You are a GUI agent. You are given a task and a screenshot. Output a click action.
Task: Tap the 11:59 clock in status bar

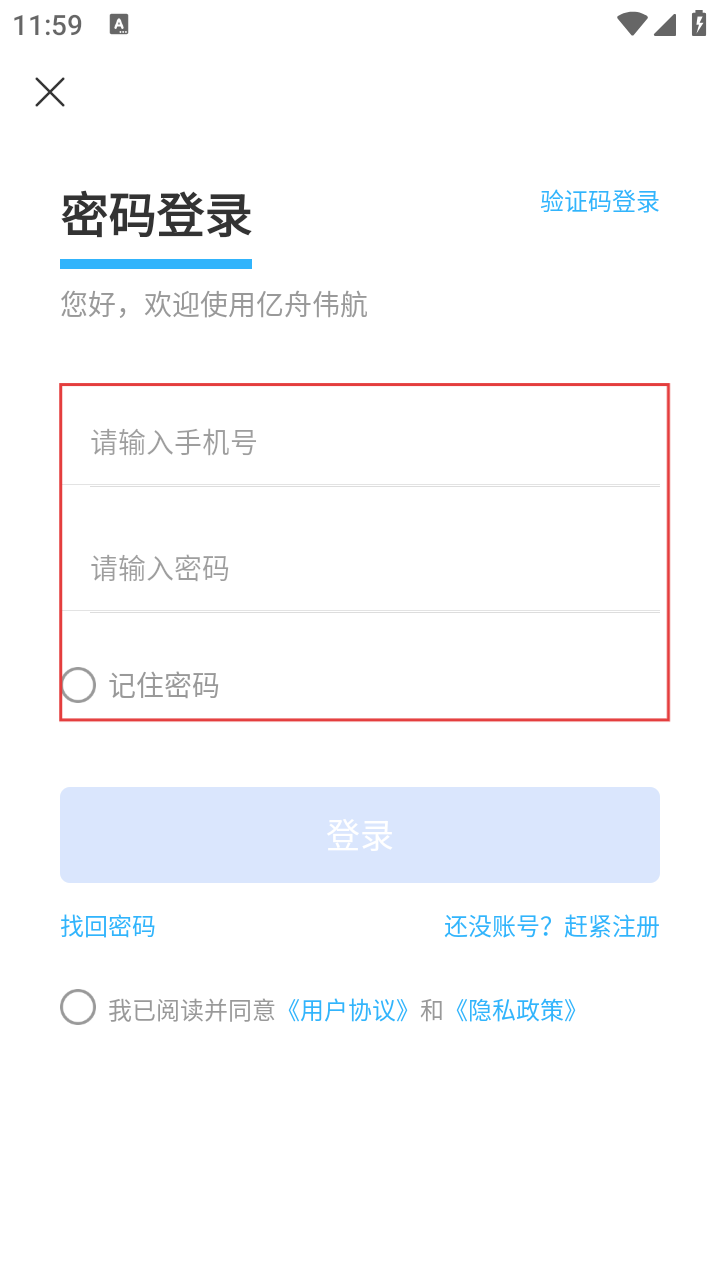point(48,25)
